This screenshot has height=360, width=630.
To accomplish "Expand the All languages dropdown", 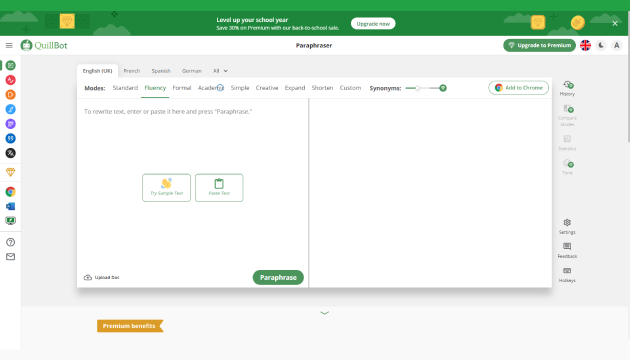I will pos(220,71).
